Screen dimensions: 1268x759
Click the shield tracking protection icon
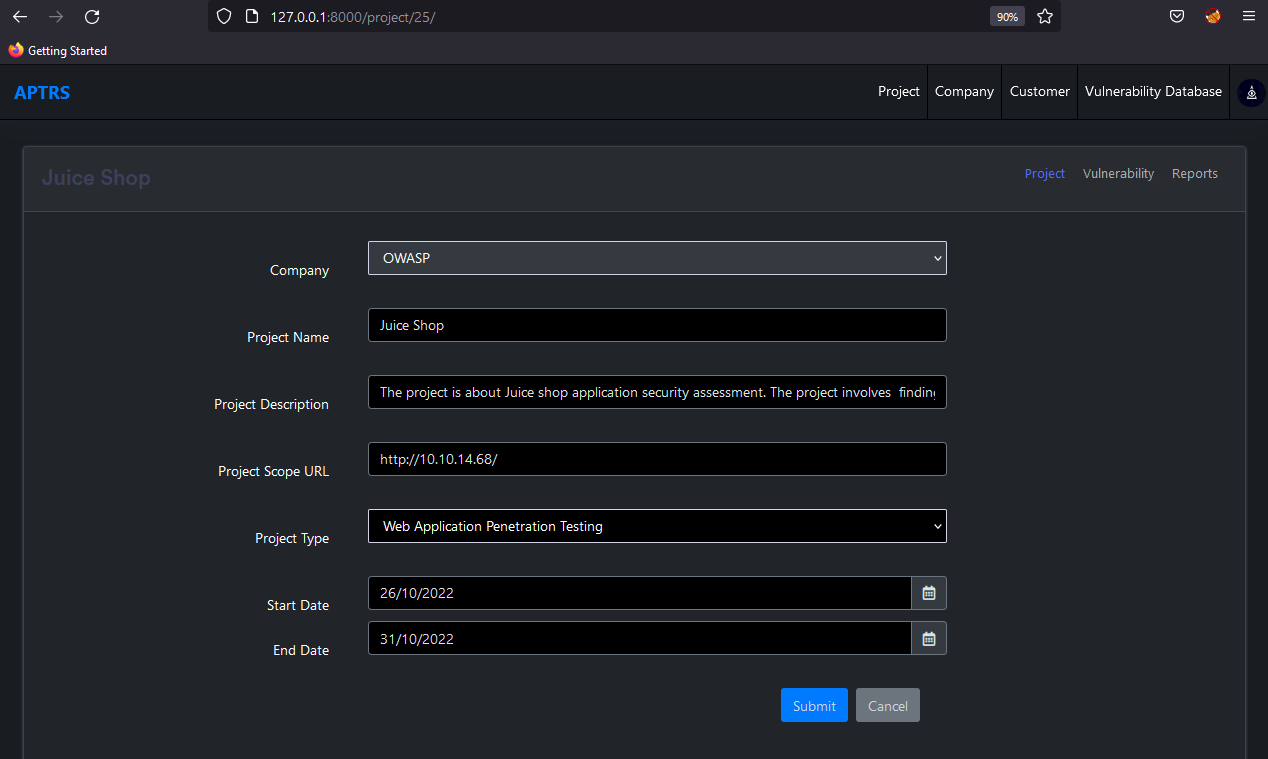coord(224,16)
